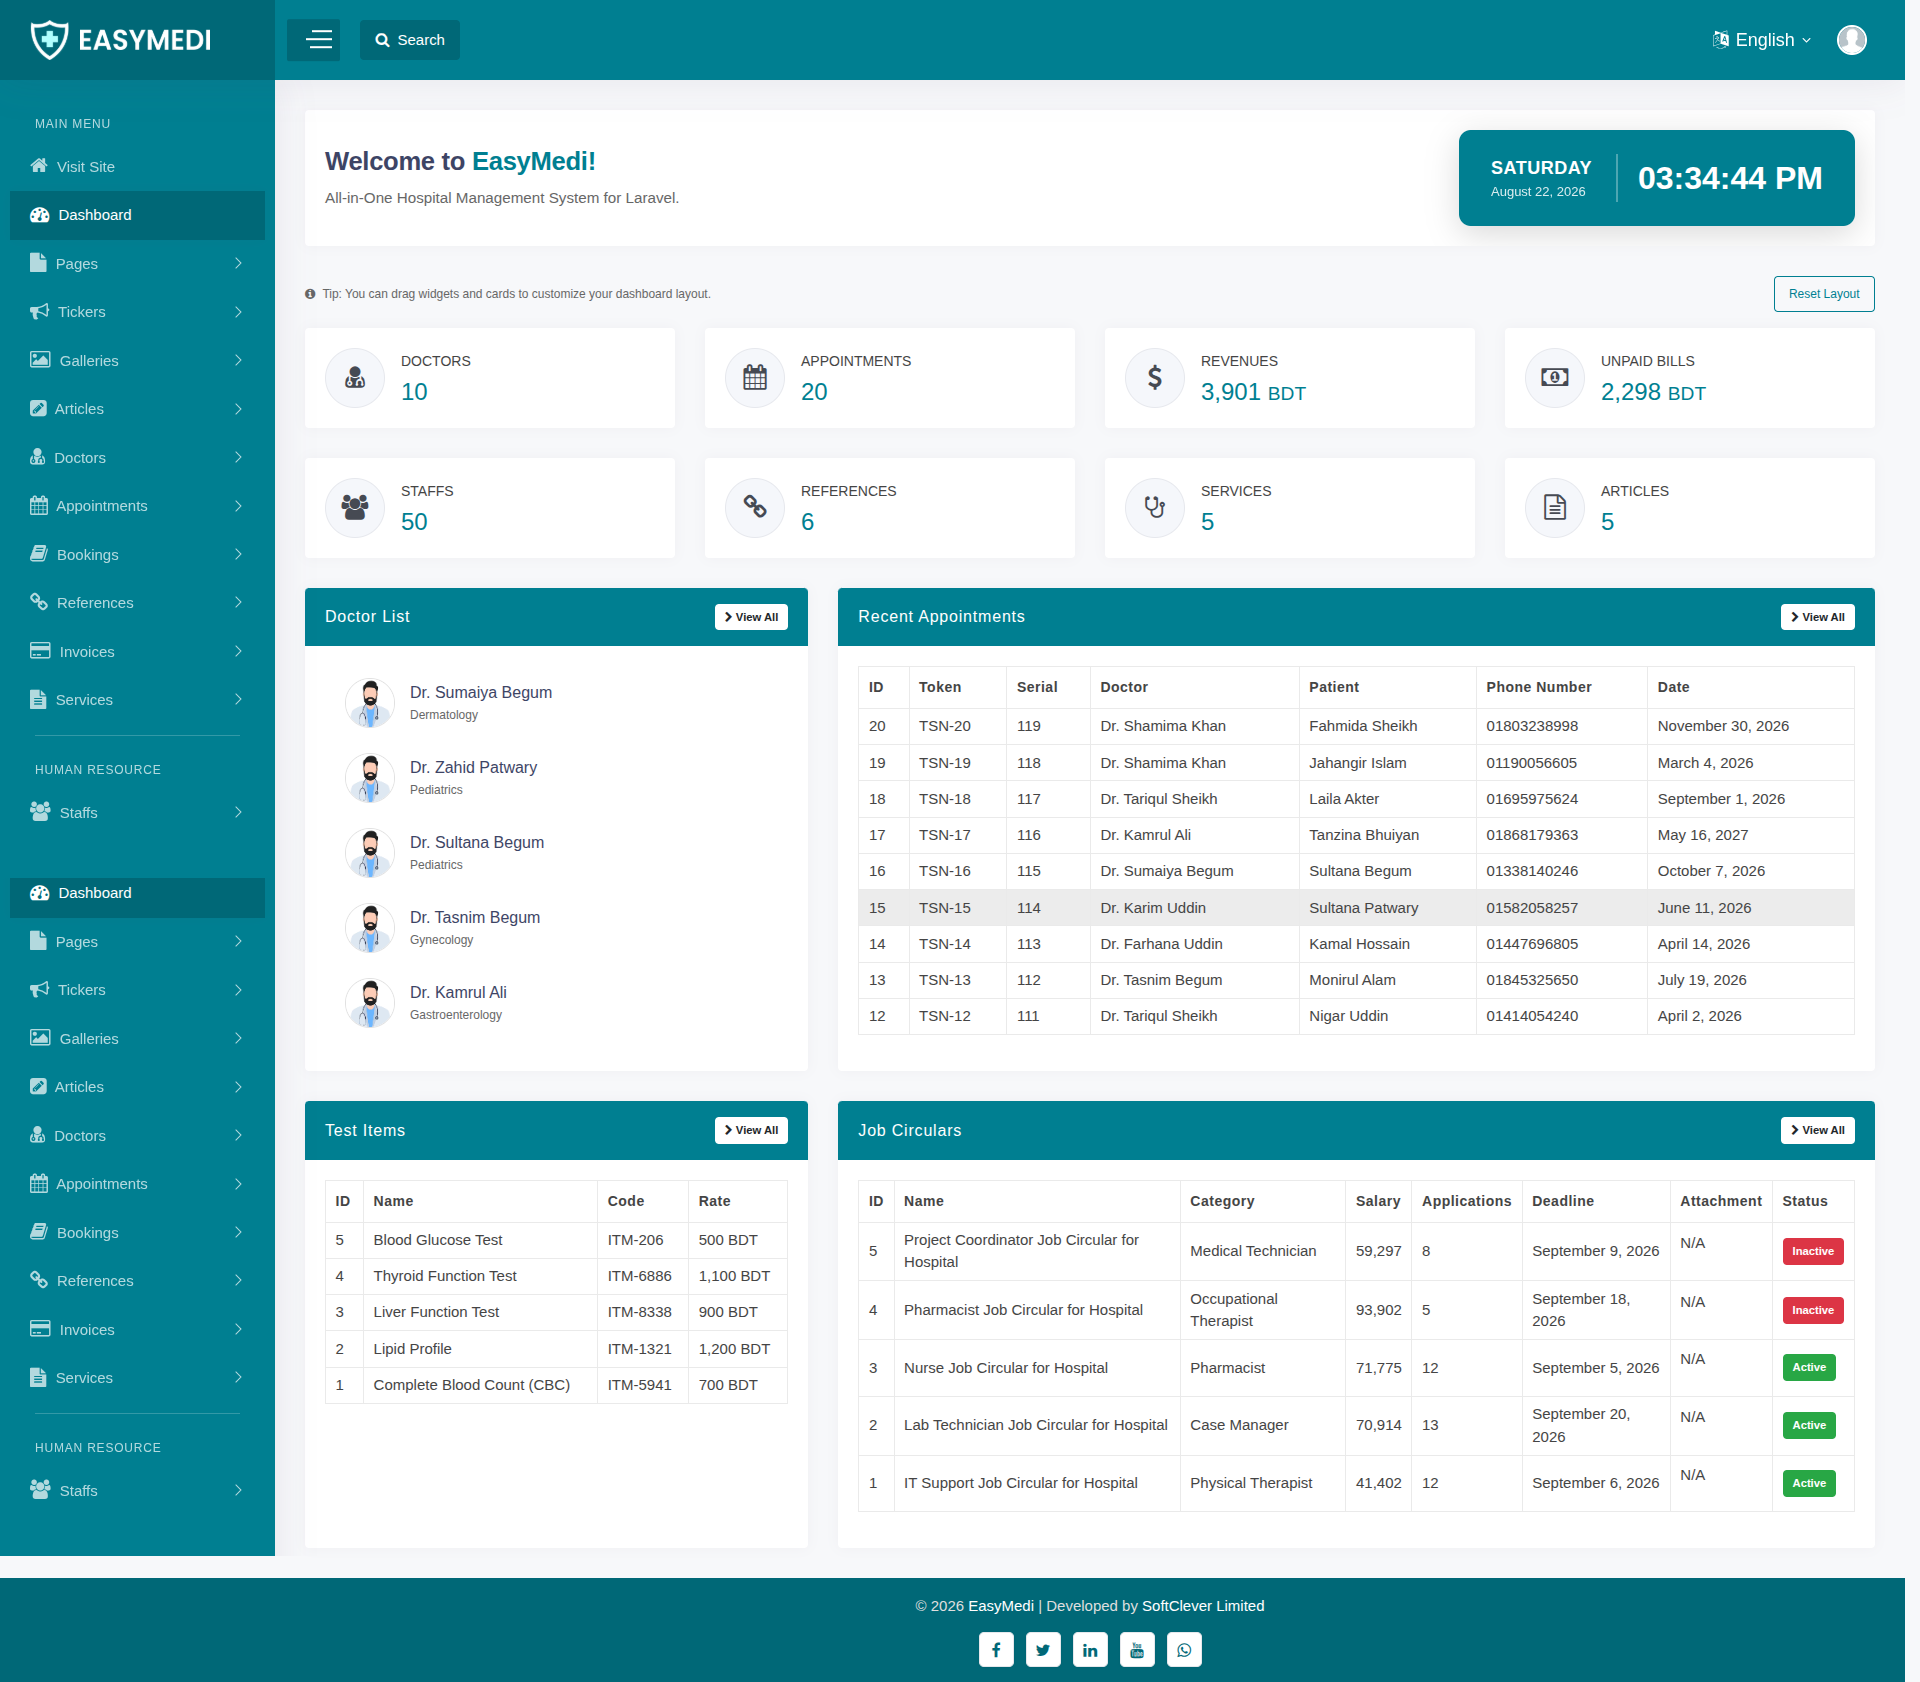Click Active badge for IT Support circular

coord(1809,1483)
